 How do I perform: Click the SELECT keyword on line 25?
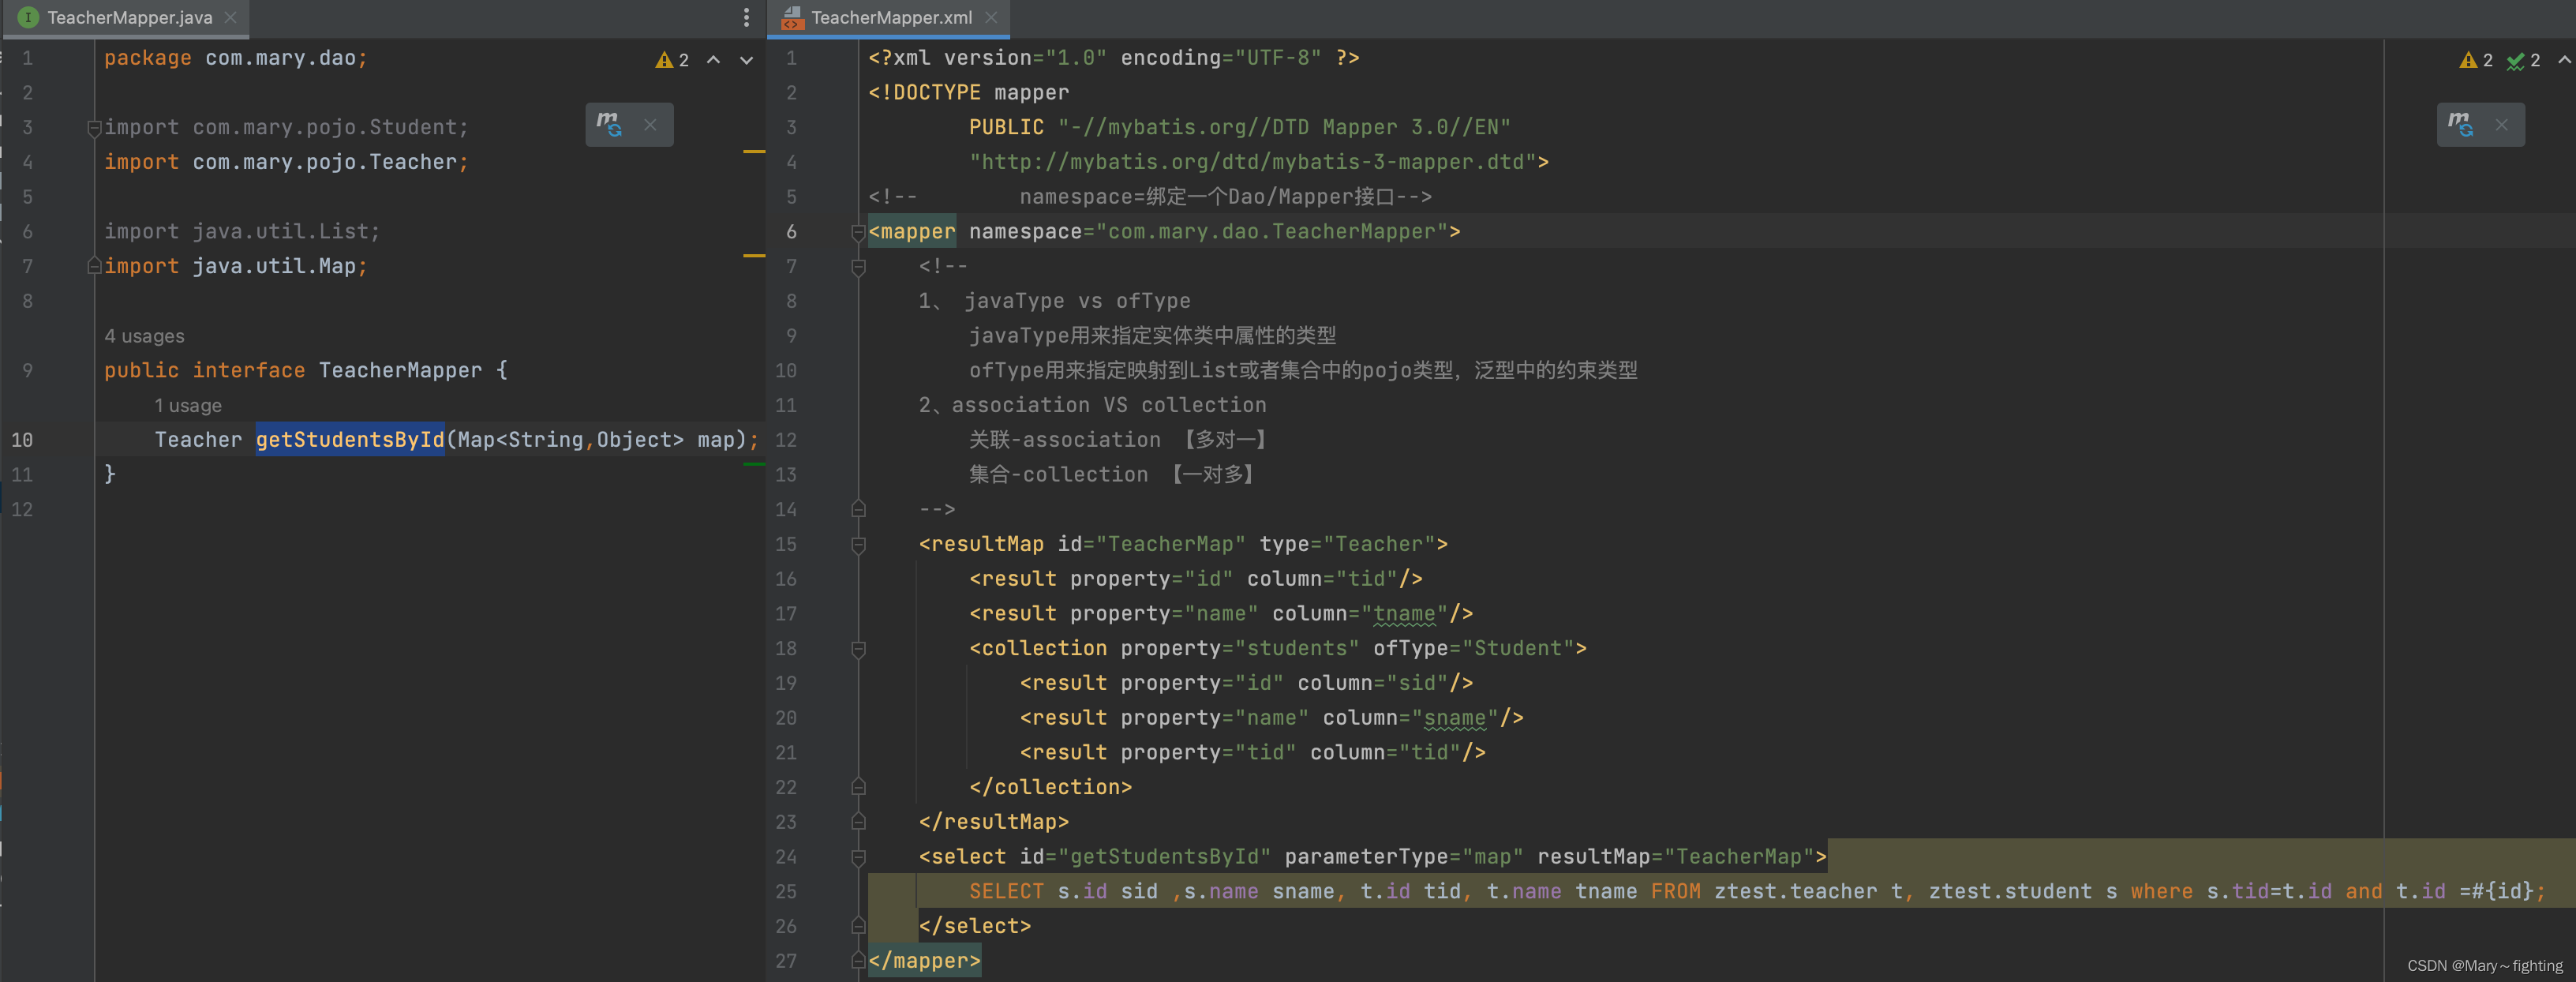1006,892
